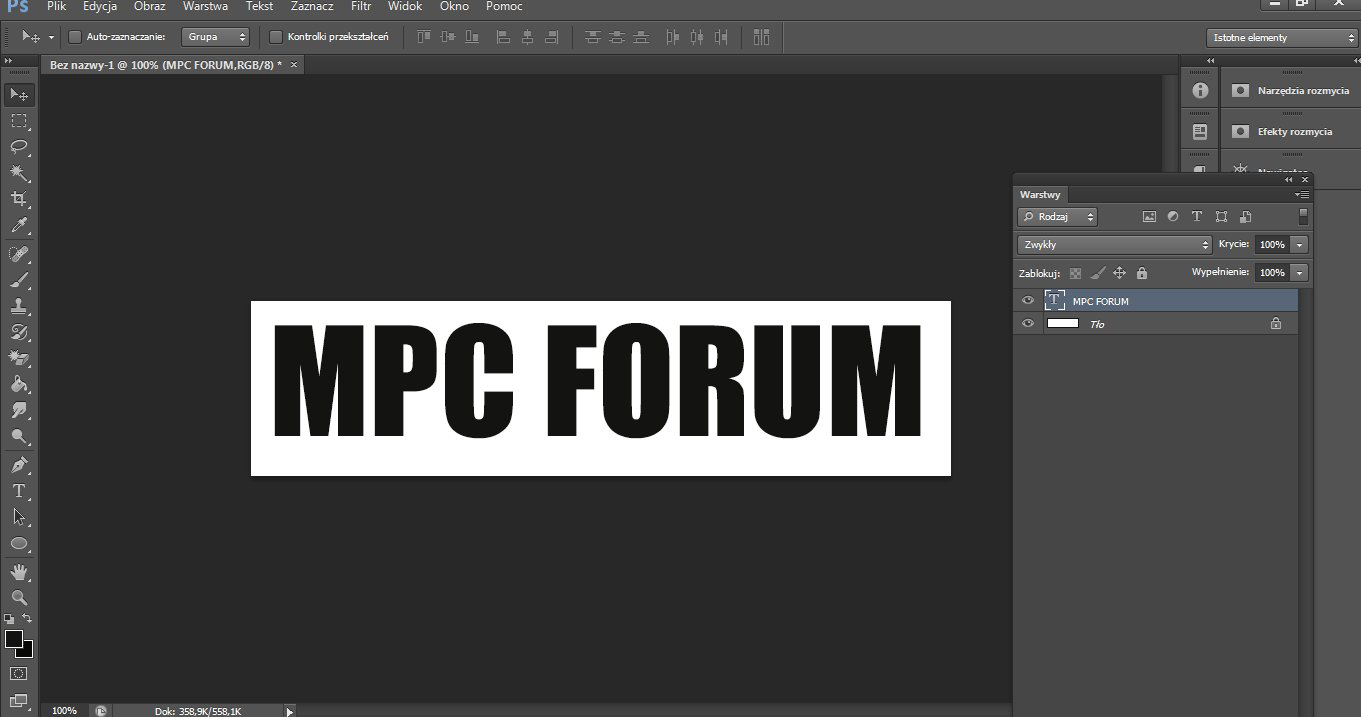This screenshot has height=717, width=1361.
Task: Select the Clone Stamp tool
Action: tap(19, 306)
